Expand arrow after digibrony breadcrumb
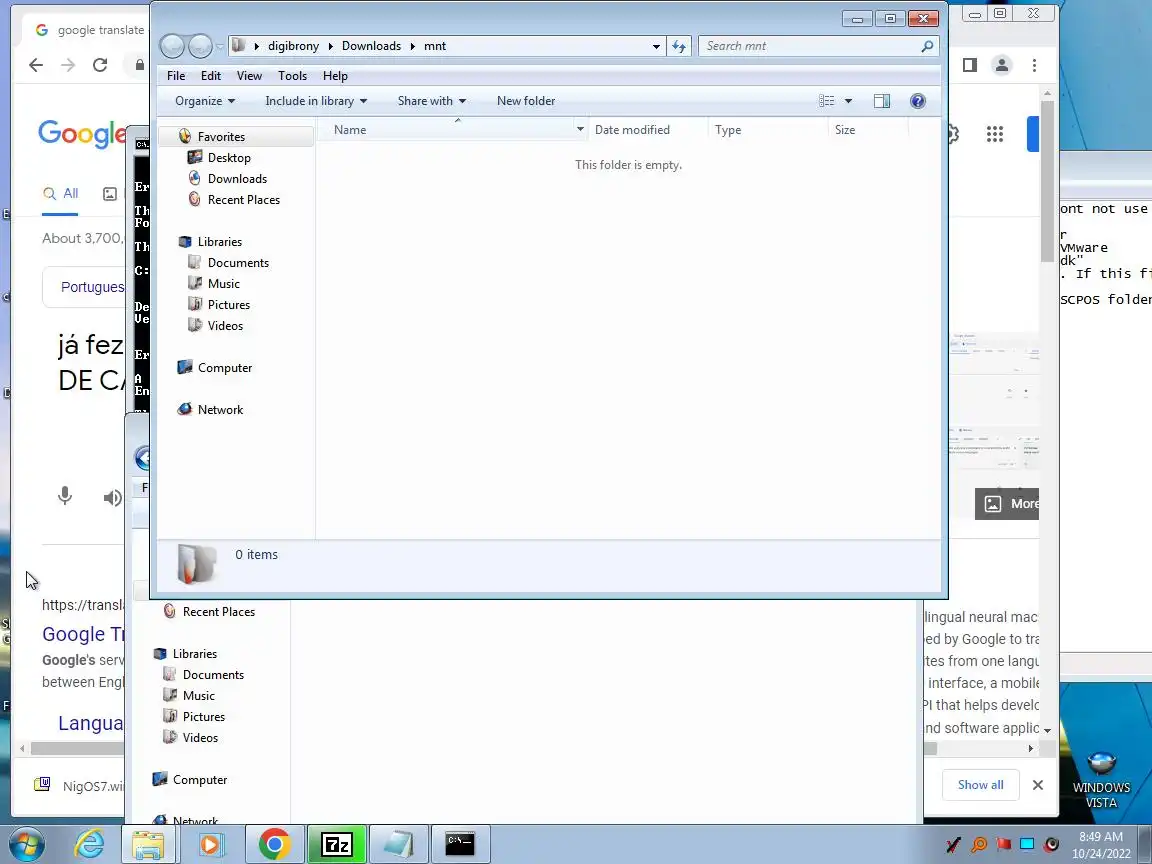 (331, 46)
